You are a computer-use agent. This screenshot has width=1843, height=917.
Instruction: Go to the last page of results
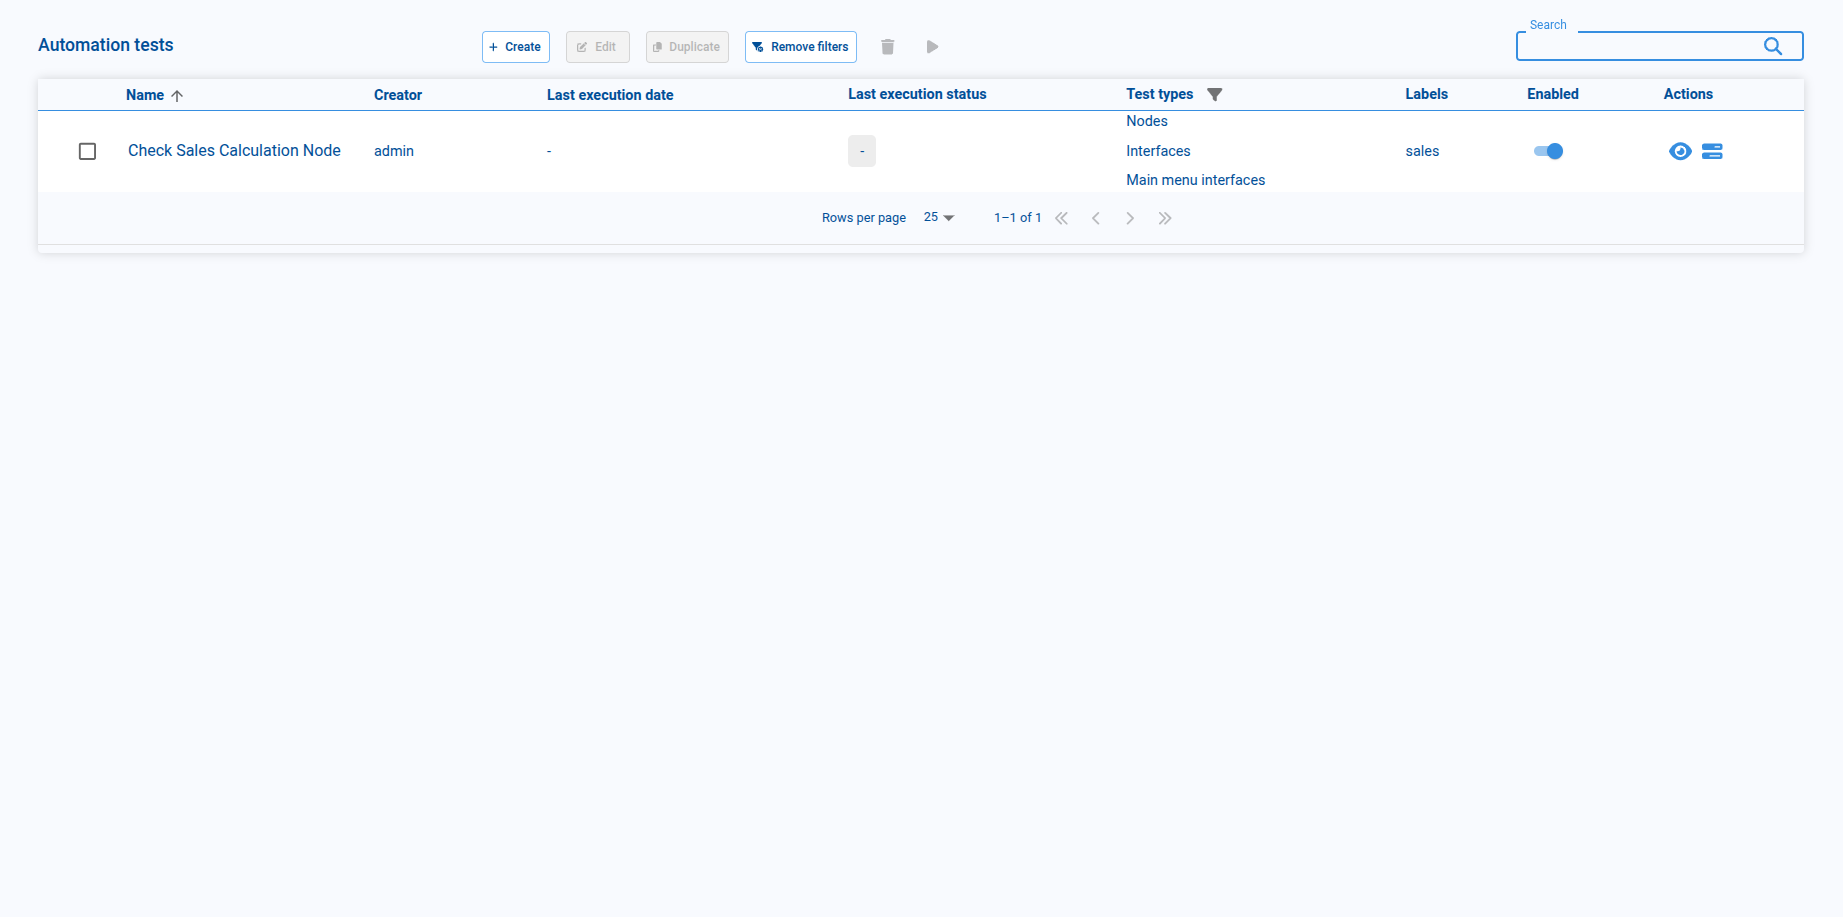pos(1165,218)
